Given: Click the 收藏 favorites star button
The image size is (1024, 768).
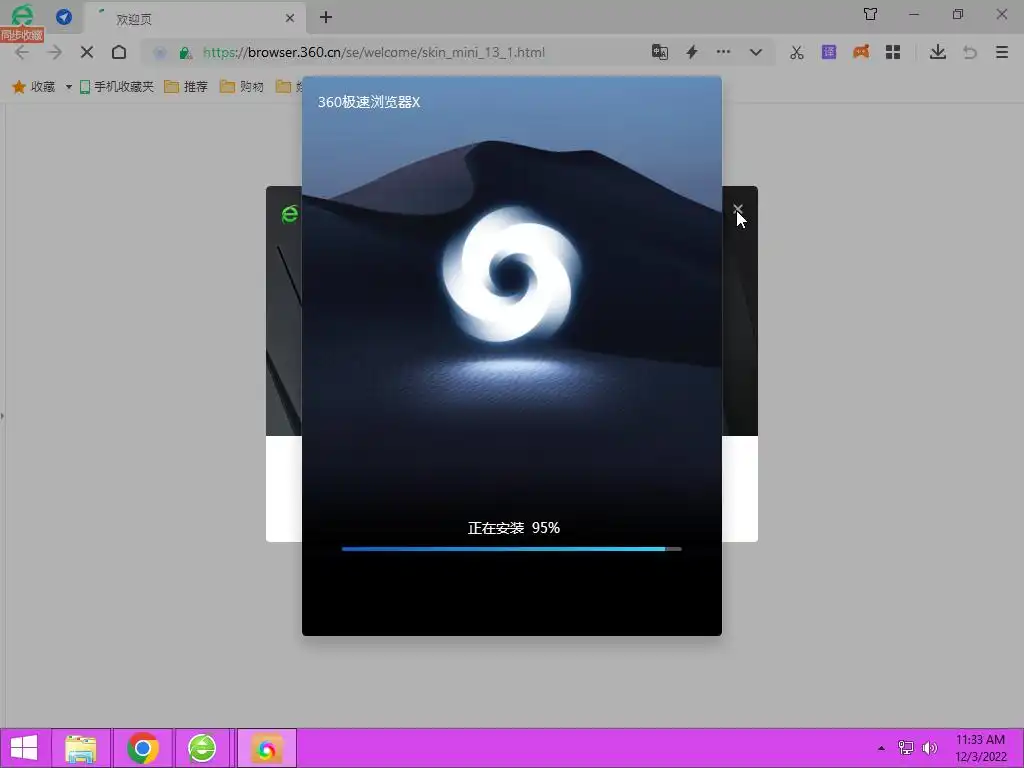Looking at the screenshot, I should pyautogui.click(x=34, y=86).
